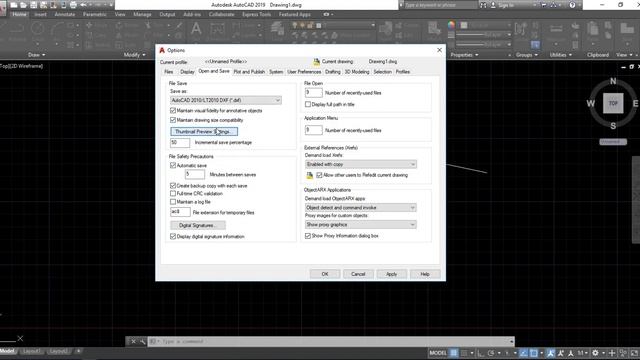
Task: Click the object color swatch dropdown in Properties
Action: (486, 25)
